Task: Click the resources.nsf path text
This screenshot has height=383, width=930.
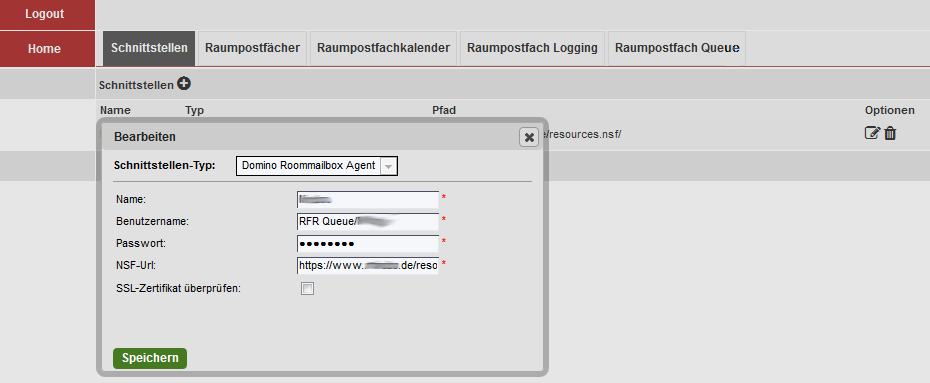Action: point(582,134)
